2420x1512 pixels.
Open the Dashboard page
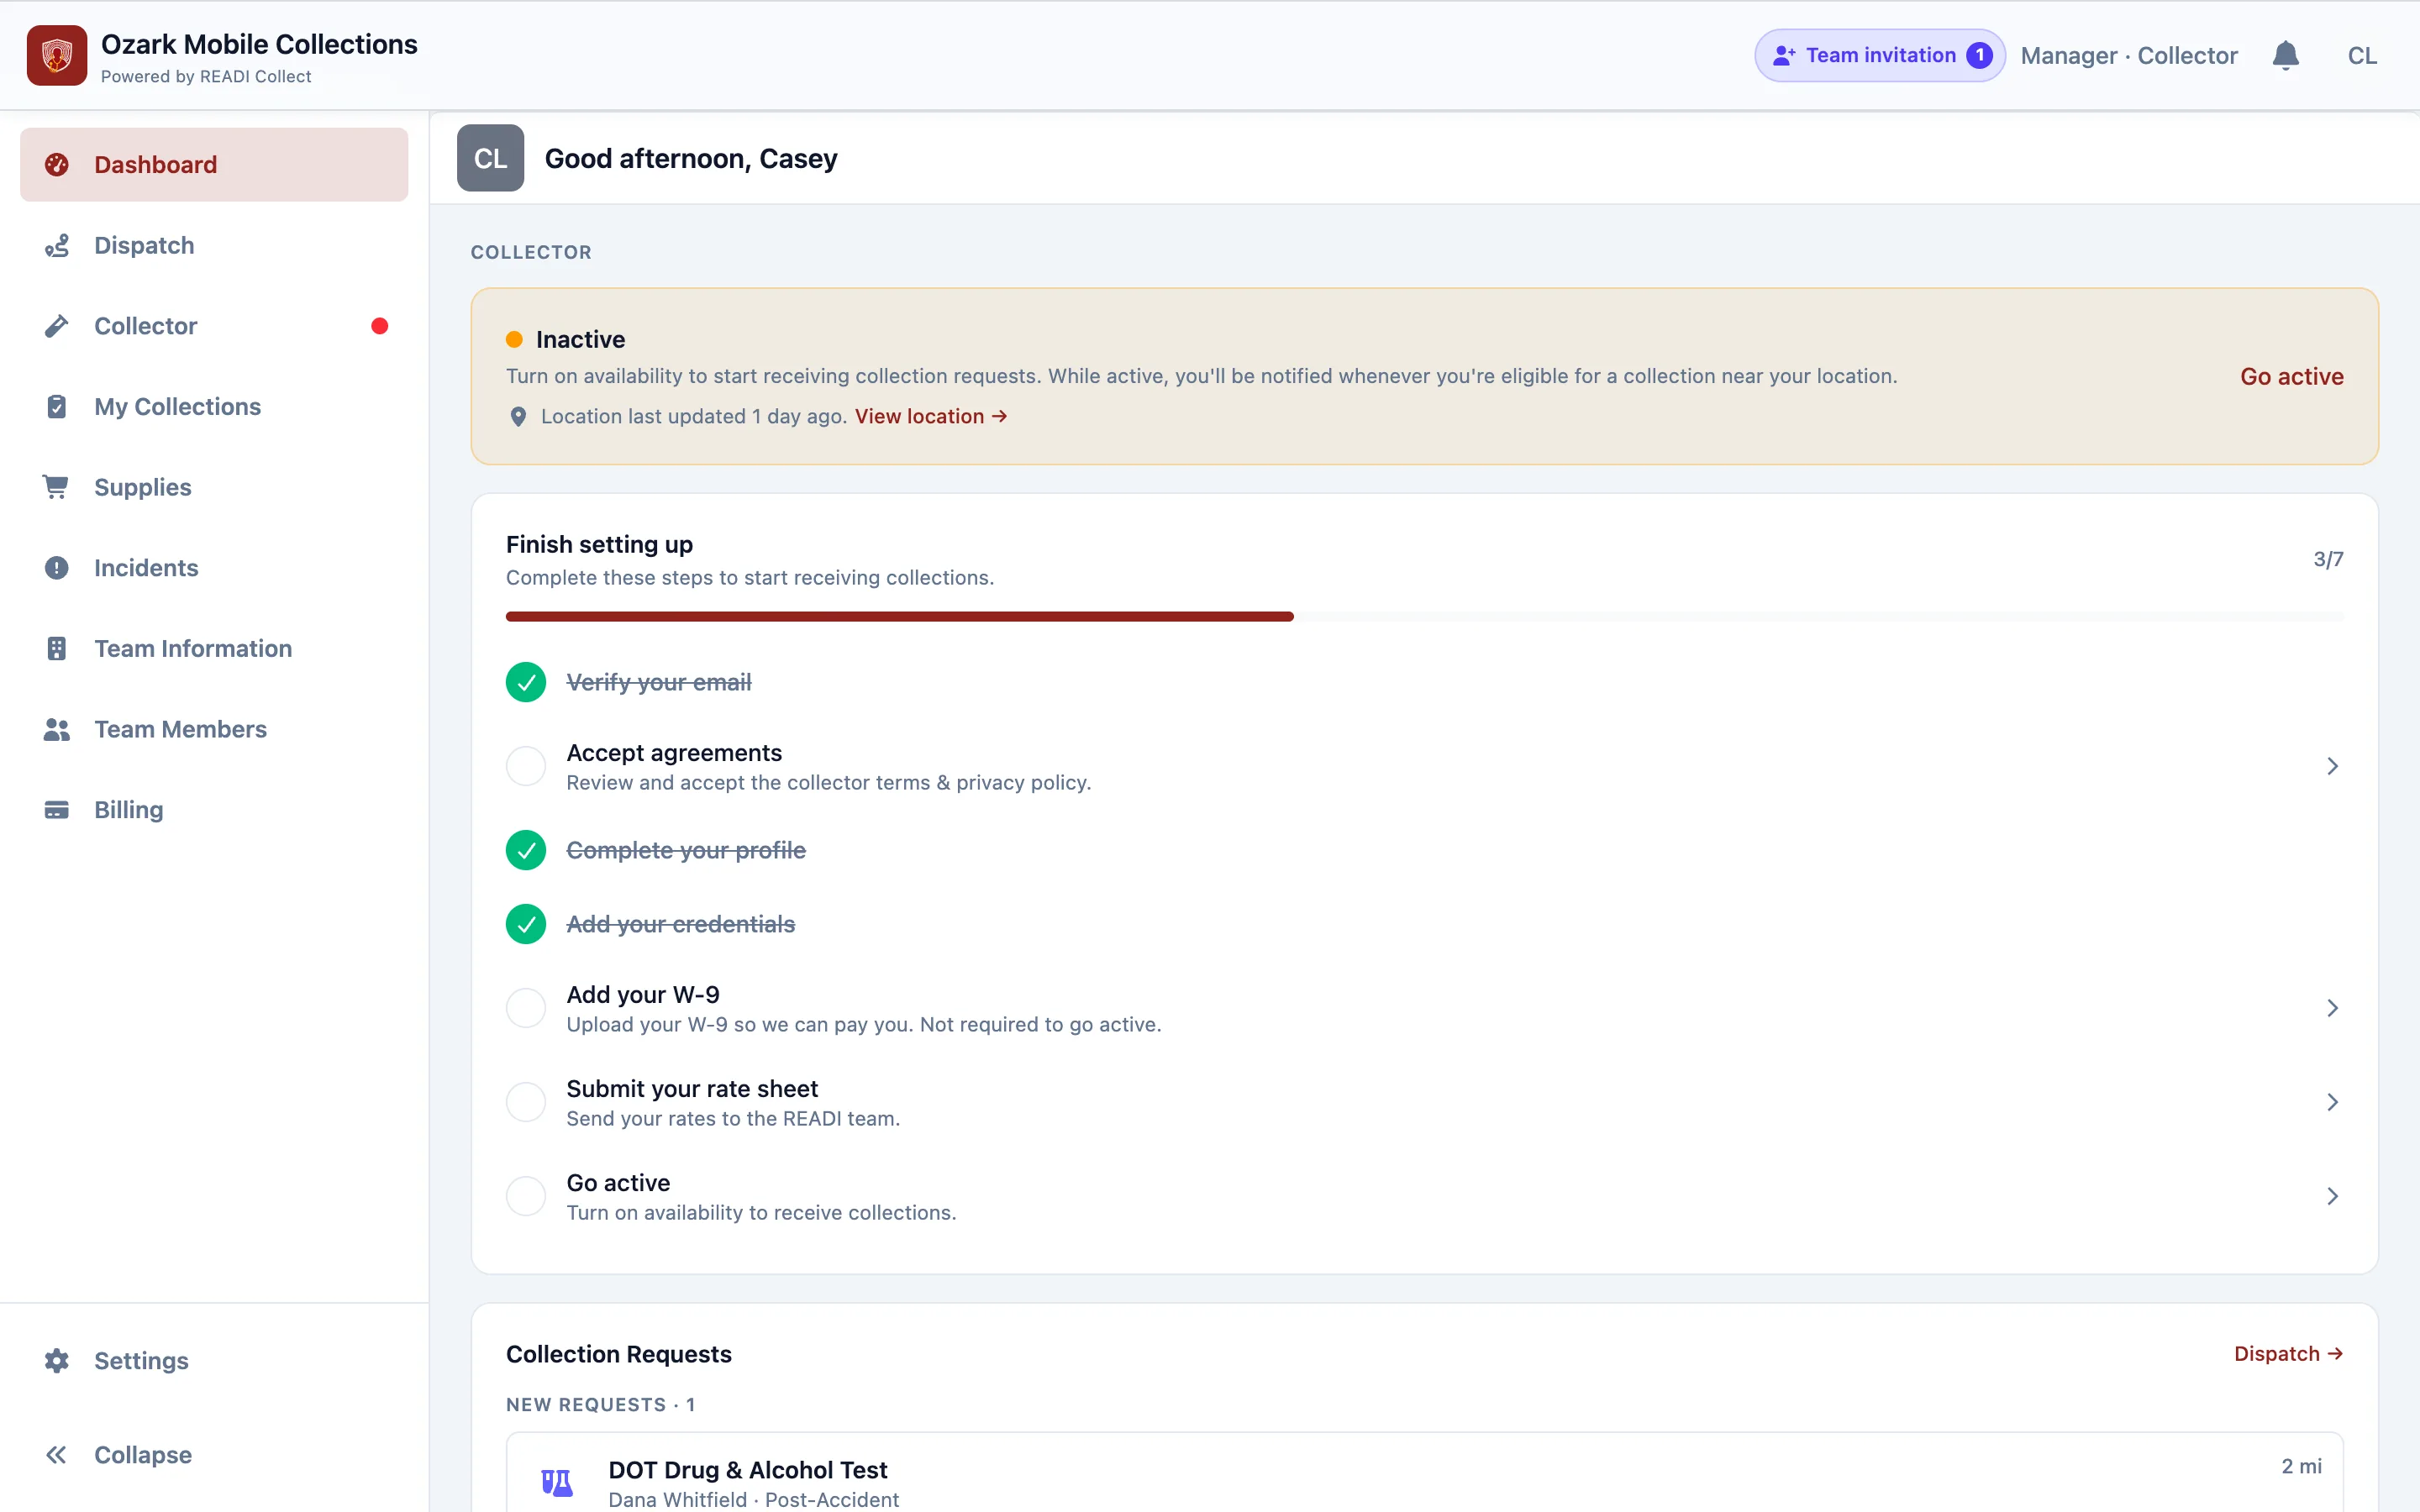214,164
